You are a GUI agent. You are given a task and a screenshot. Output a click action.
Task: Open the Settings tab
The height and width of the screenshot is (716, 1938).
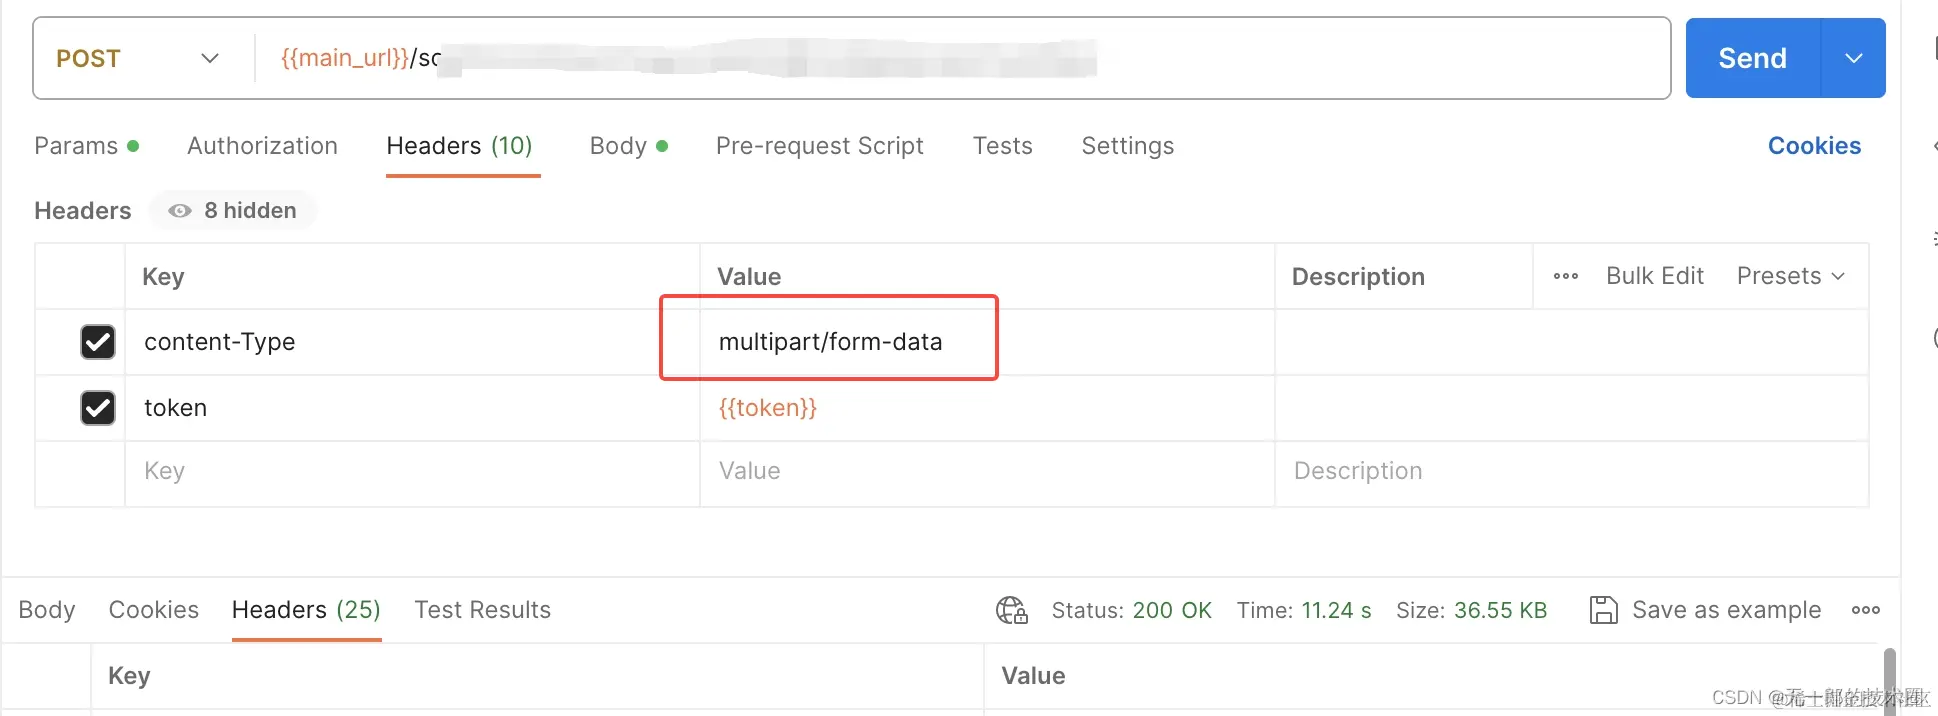(x=1128, y=146)
